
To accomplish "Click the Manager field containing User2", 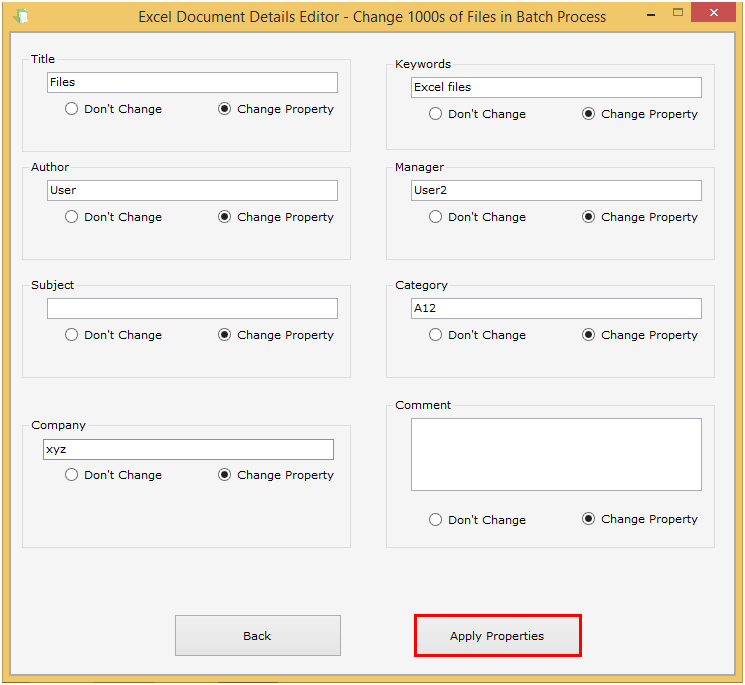I will (556, 190).
